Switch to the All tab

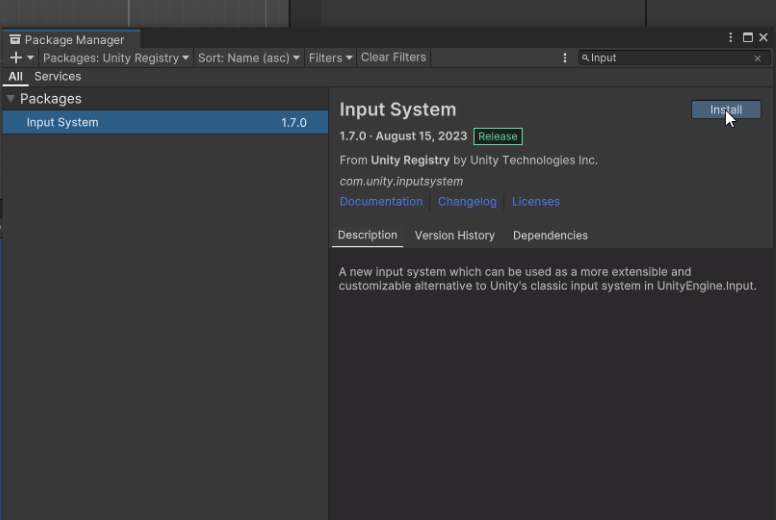15,77
